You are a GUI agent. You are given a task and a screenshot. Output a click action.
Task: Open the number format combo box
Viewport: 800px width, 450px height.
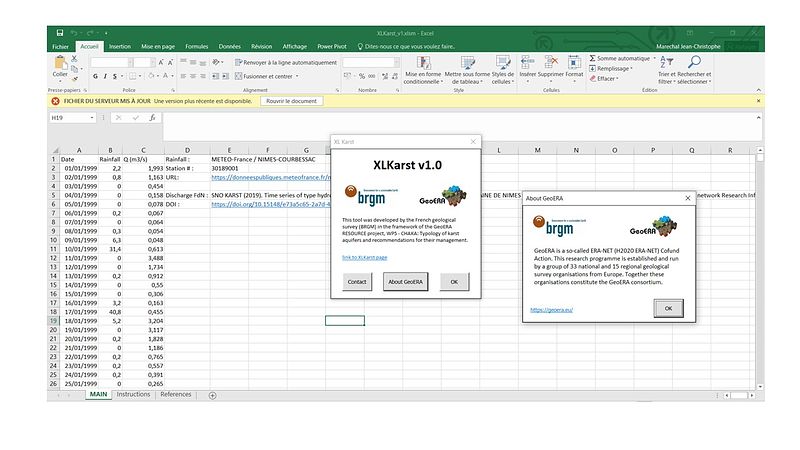click(x=371, y=62)
